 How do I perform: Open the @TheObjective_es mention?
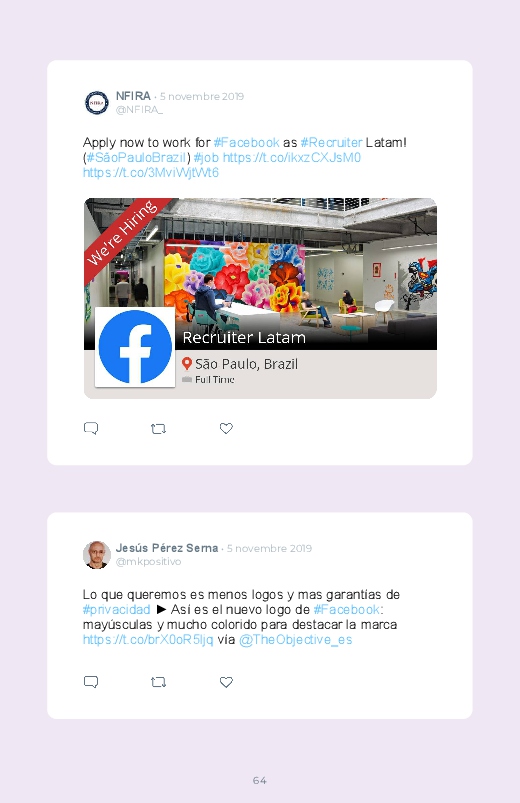(296, 640)
